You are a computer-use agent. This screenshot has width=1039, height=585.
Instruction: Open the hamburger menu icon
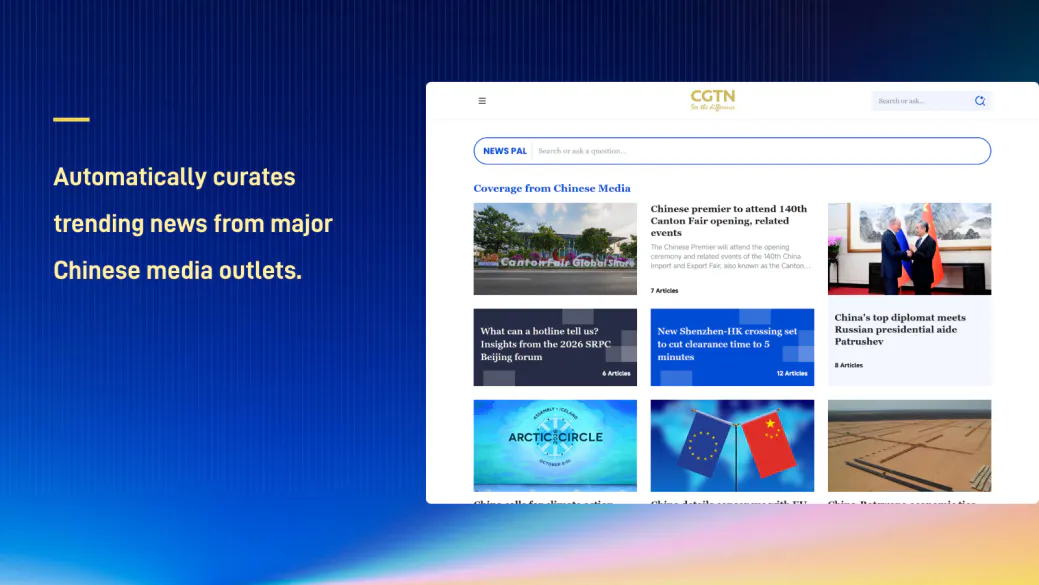point(482,101)
